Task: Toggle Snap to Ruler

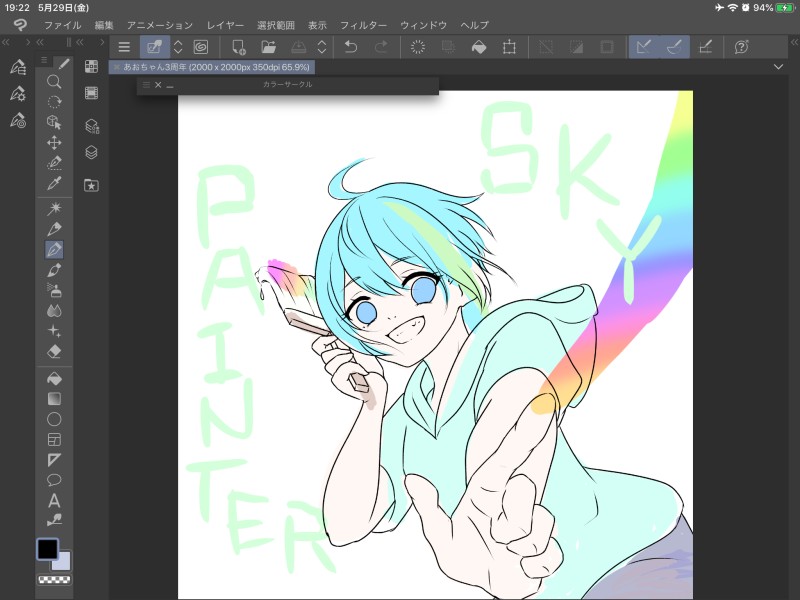Action: click(x=644, y=47)
